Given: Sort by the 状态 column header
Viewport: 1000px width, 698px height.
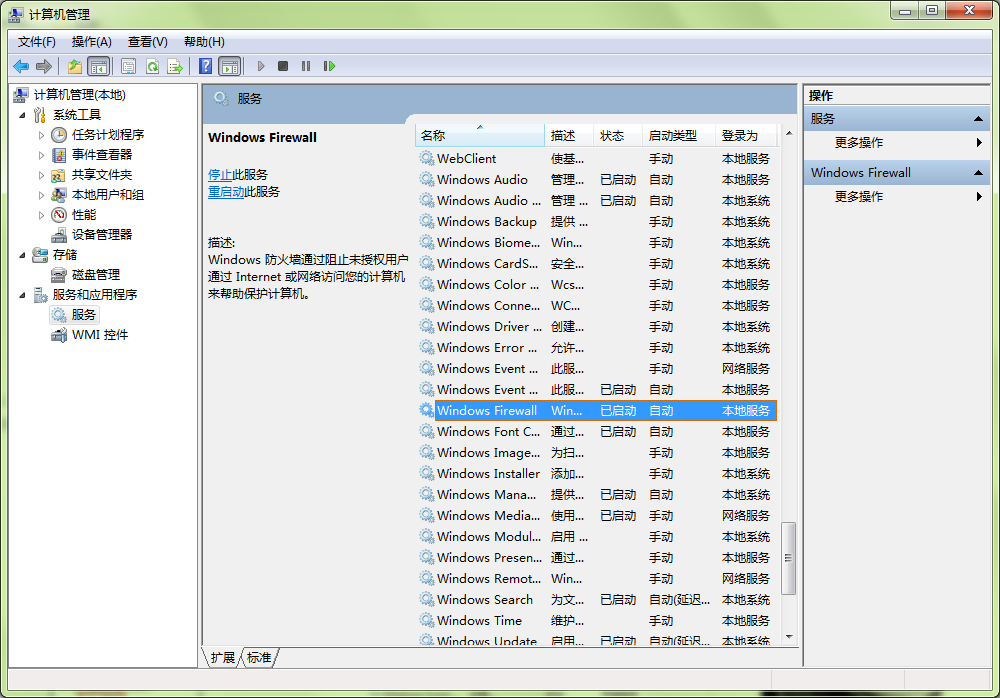Looking at the screenshot, I should [x=617, y=135].
